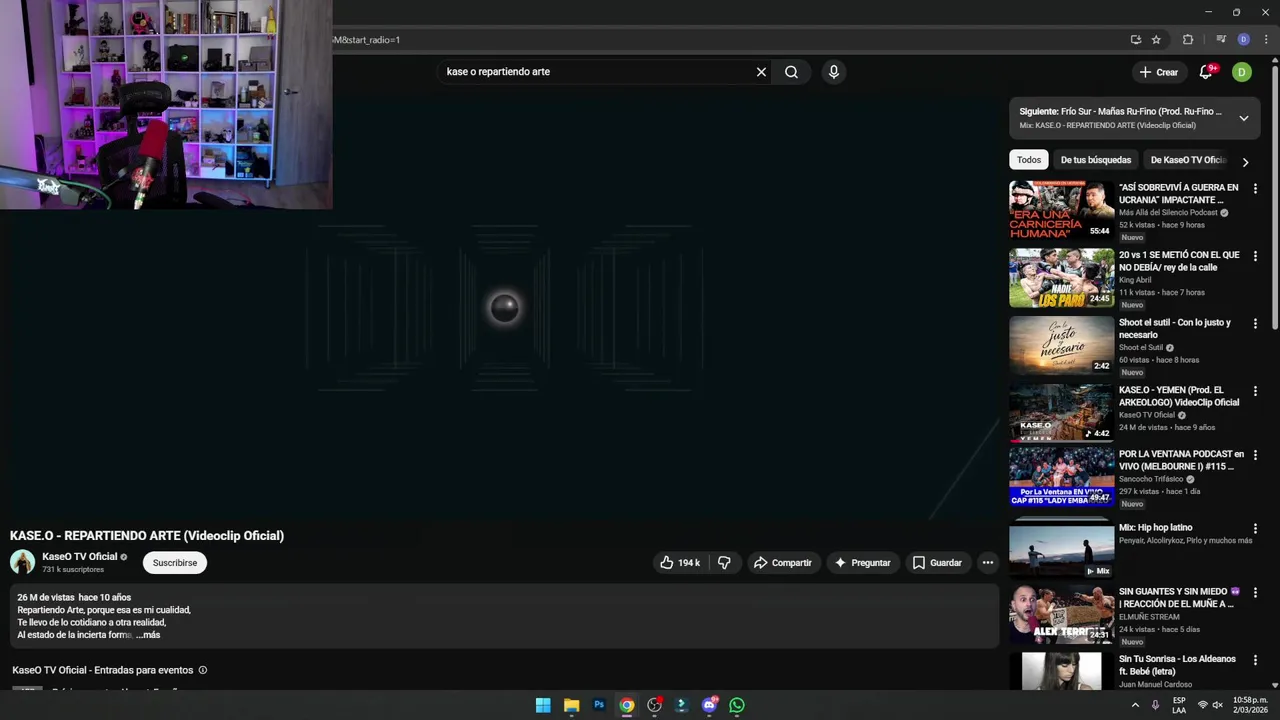Open Chrome profile D avatar
Viewport: 1280px width, 720px height.
point(1243,40)
